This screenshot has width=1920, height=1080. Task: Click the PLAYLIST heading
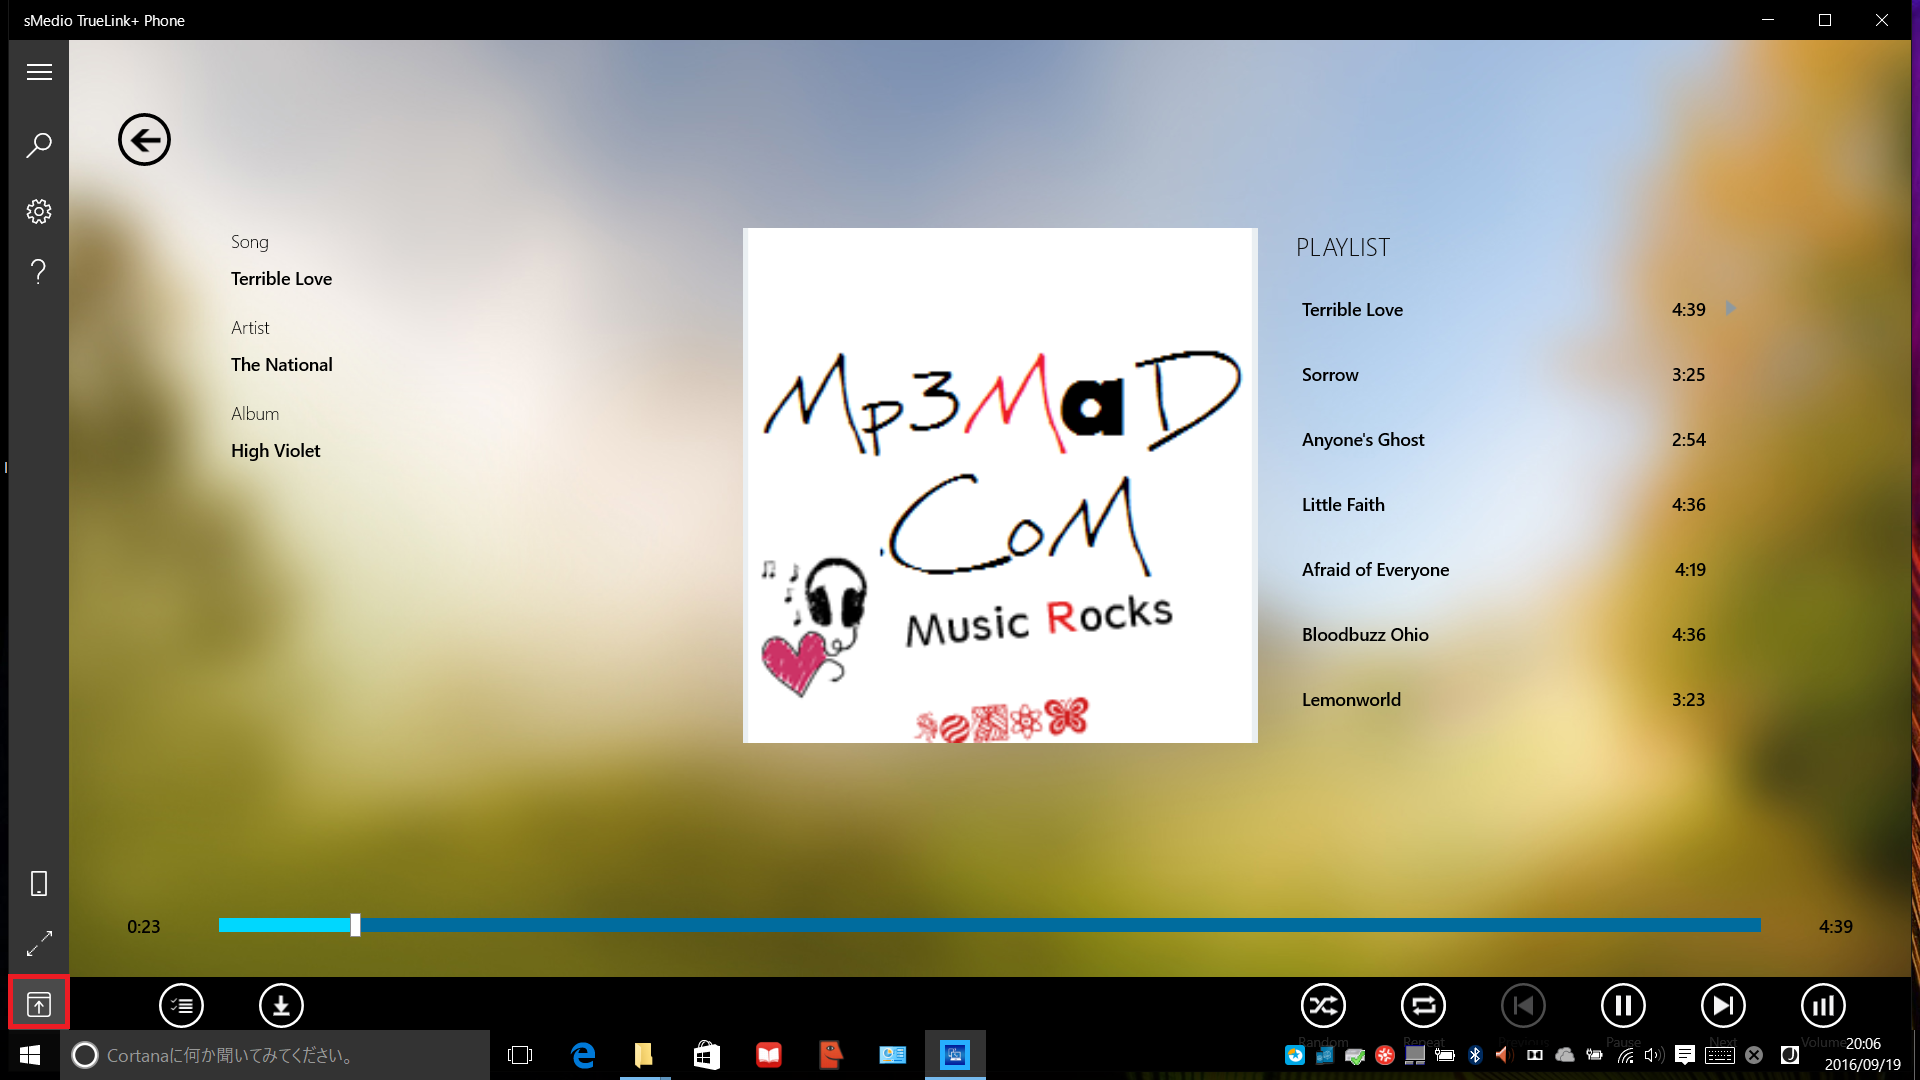click(x=1343, y=247)
